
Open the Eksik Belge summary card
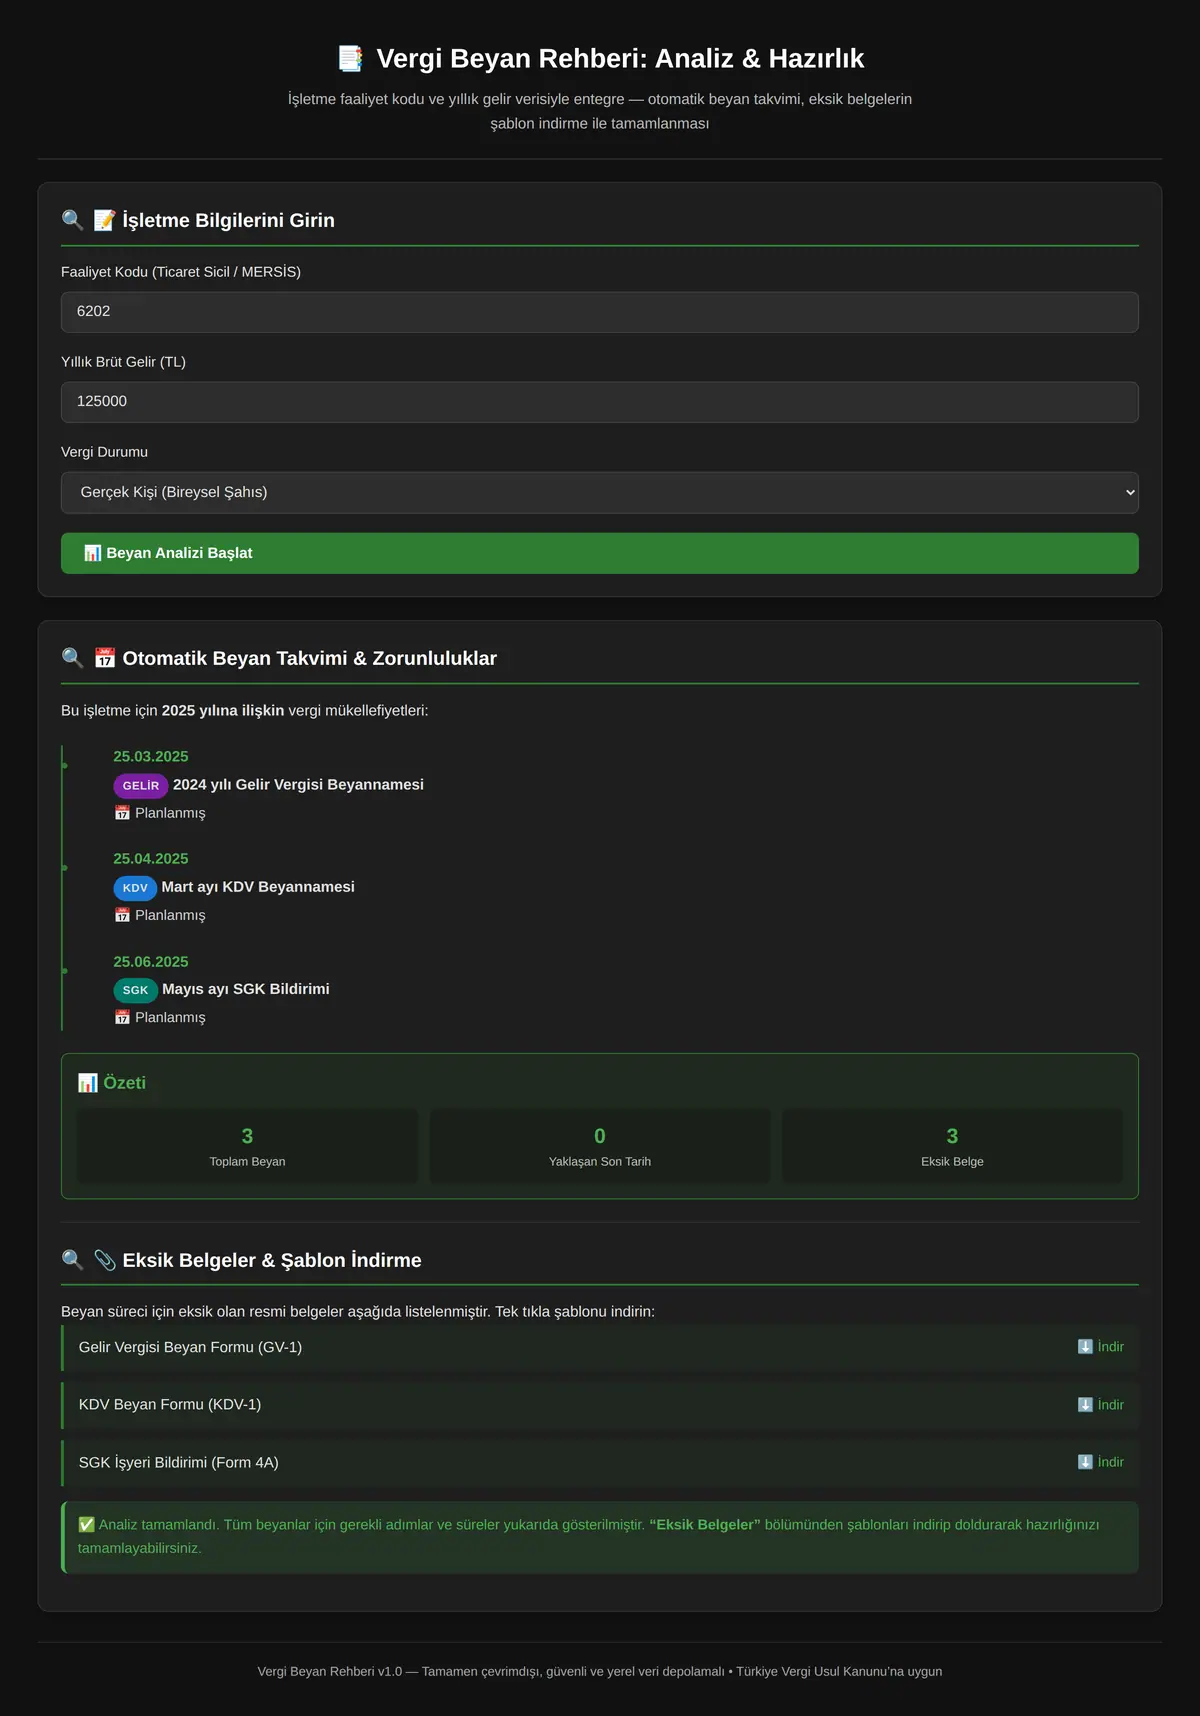coord(952,1146)
